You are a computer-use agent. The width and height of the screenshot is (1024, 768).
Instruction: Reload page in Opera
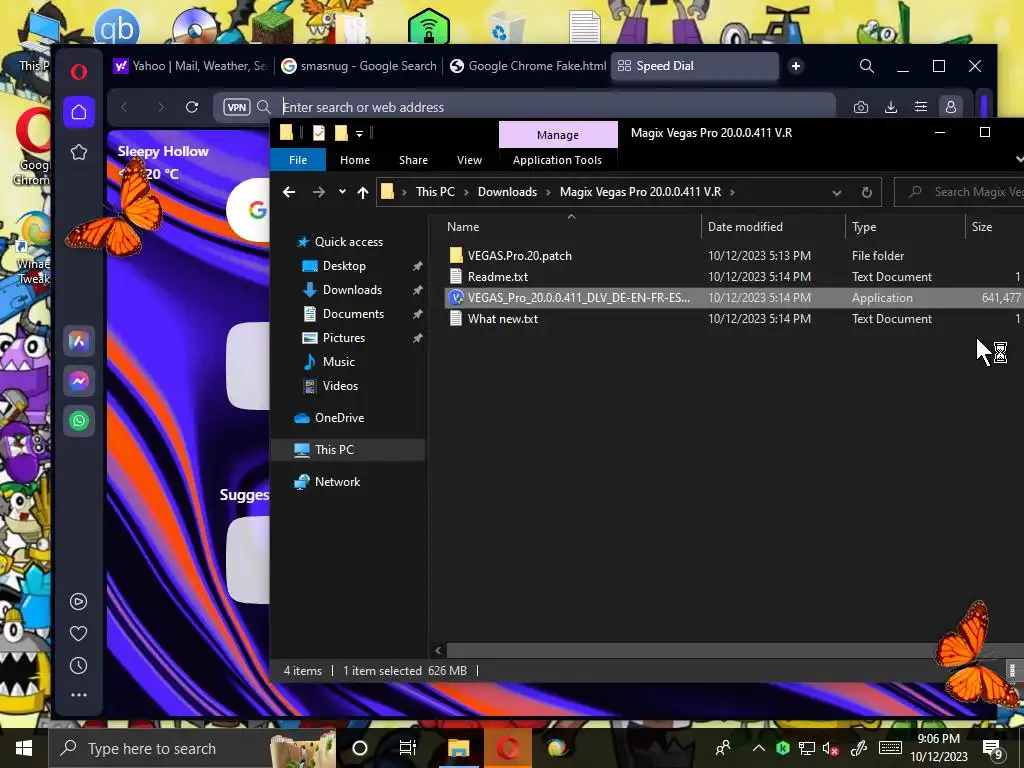[x=191, y=107]
